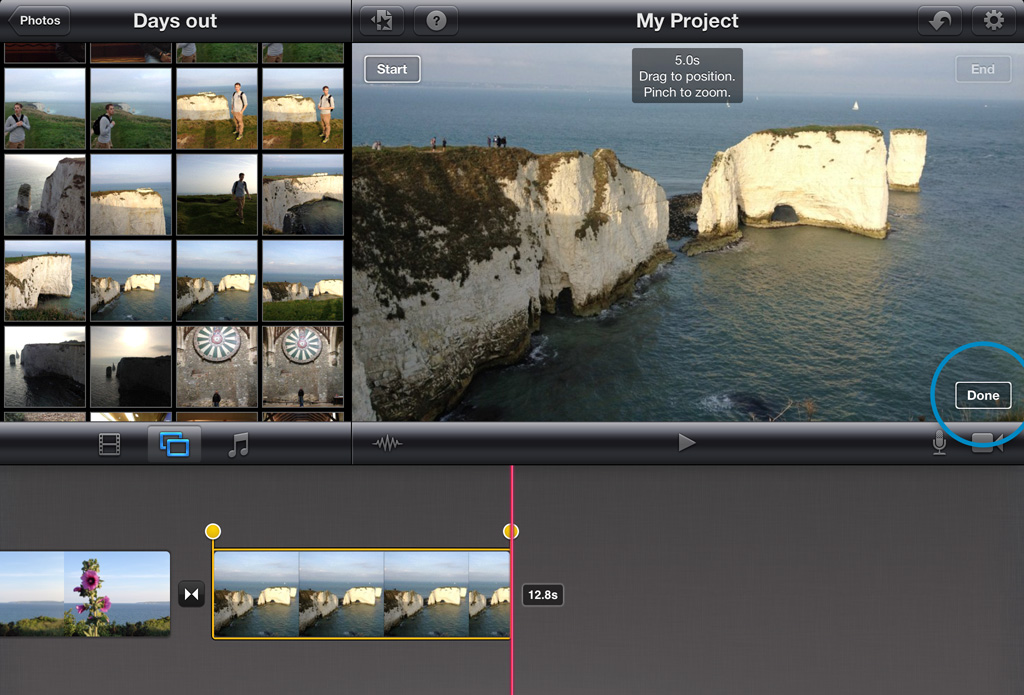
Task: Open project settings with the gear icon
Action: pyautogui.click(x=993, y=19)
